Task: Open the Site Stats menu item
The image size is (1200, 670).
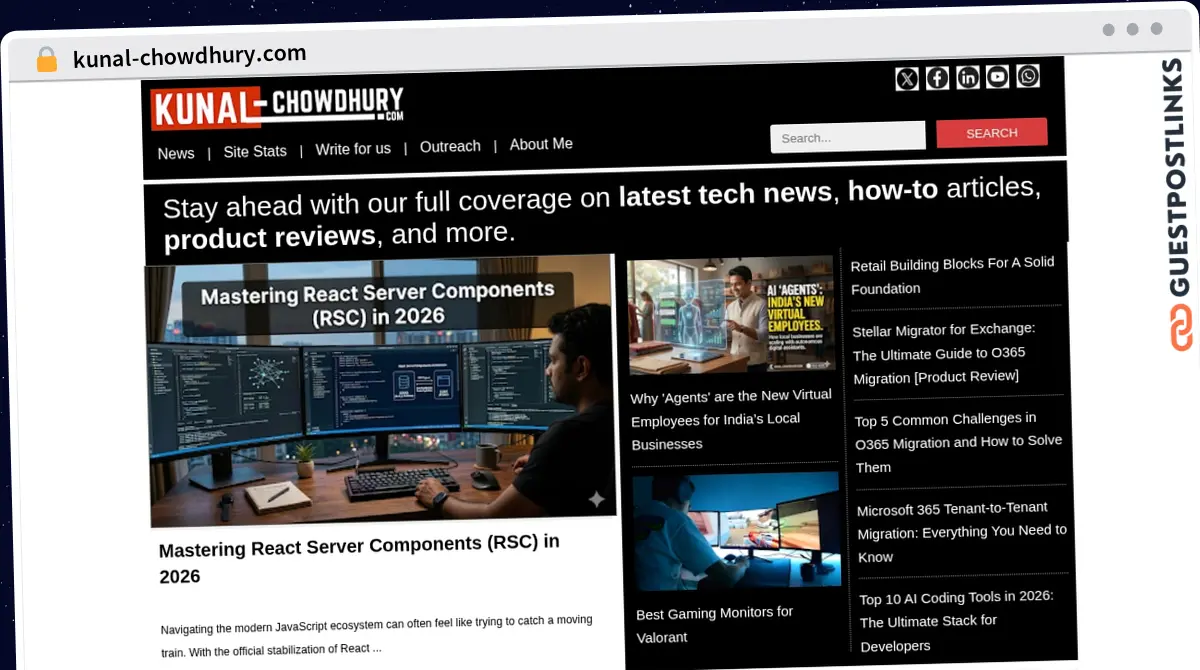Action: pyautogui.click(x=255, y=151)
